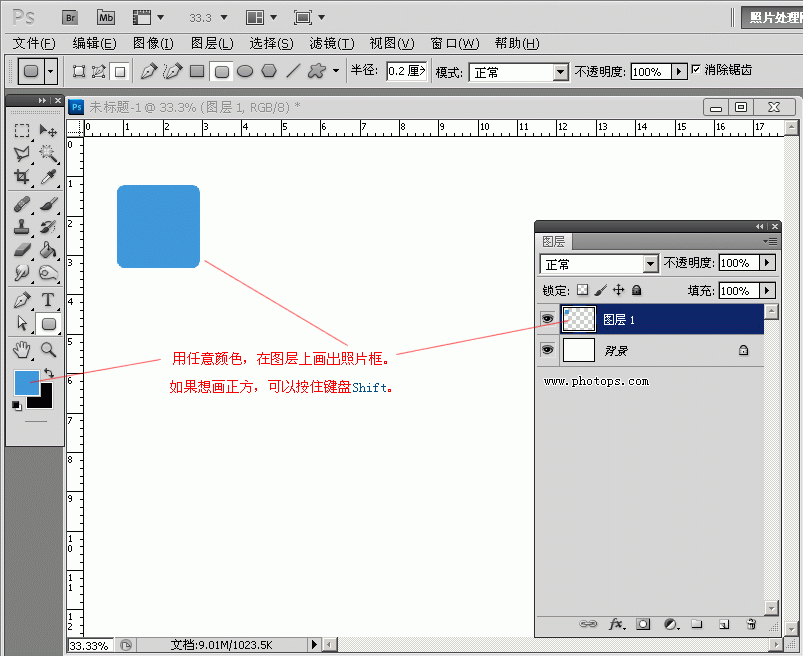Open Layers panel opacity arrow
Image resolution: width=803 pixels, height=656 pixels.
(767, 263)
